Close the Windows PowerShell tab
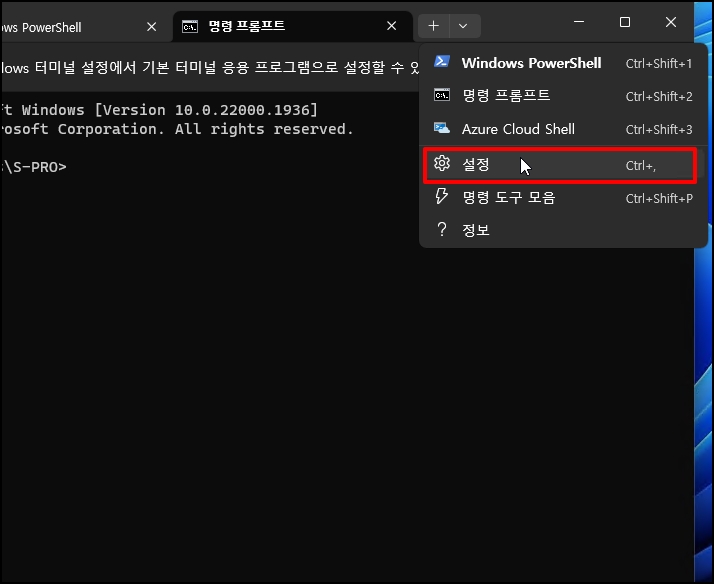 pos(152,27)
